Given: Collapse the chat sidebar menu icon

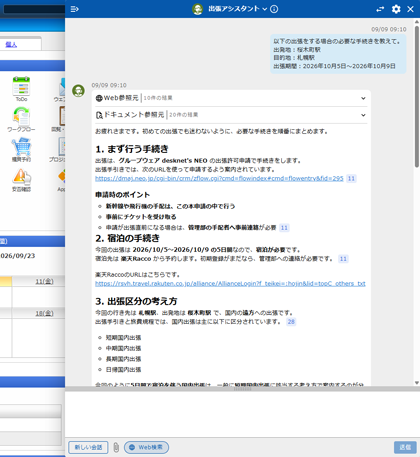Looking at the screenshot, I should coord(75,9).
